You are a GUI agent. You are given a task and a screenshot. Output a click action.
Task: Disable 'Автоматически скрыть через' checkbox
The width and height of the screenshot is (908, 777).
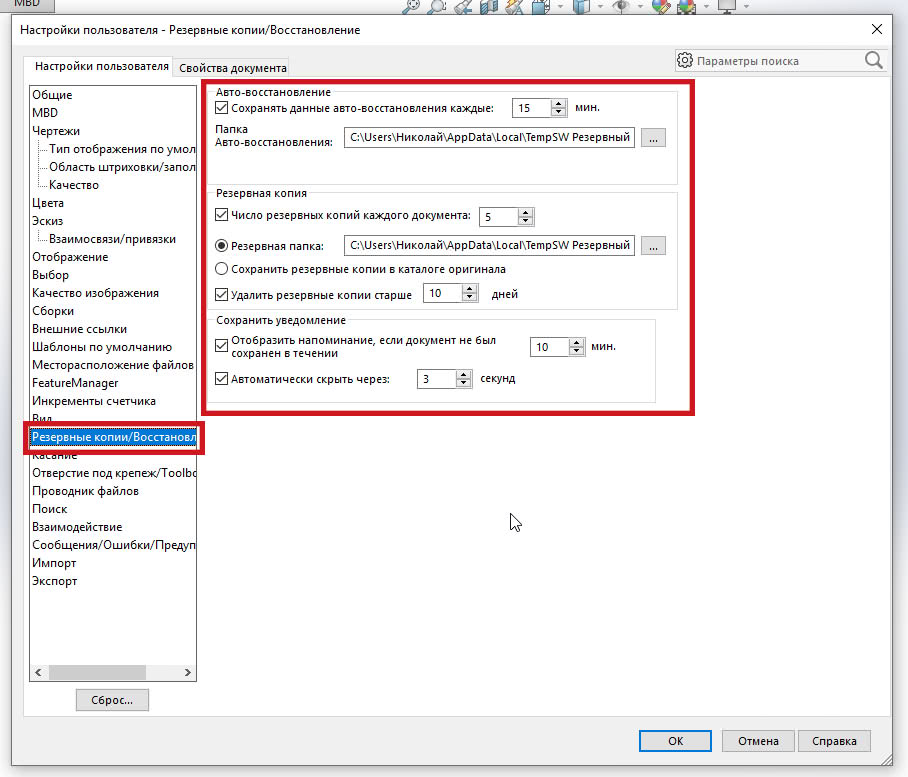tap(222, 379)
